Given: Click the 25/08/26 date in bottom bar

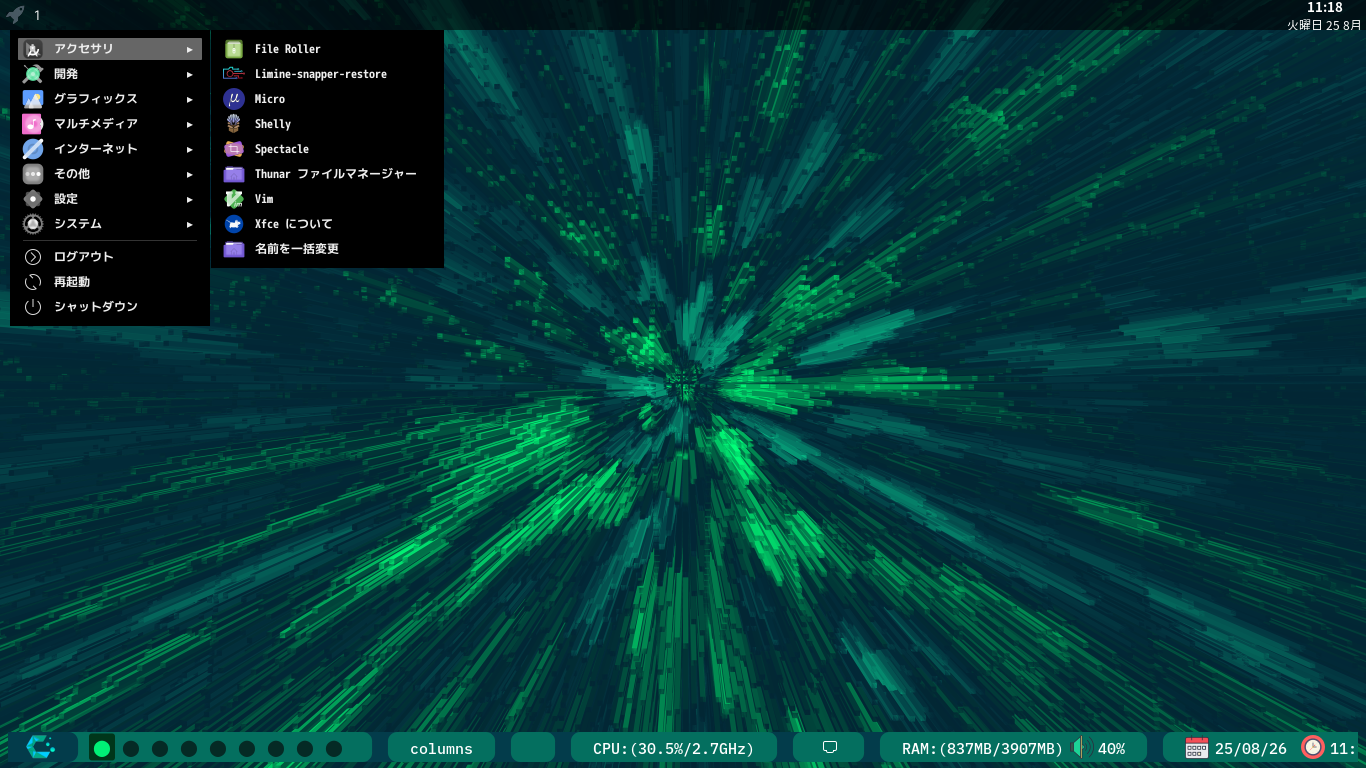Looking at the screenshot, I should tap(1250, 748).
